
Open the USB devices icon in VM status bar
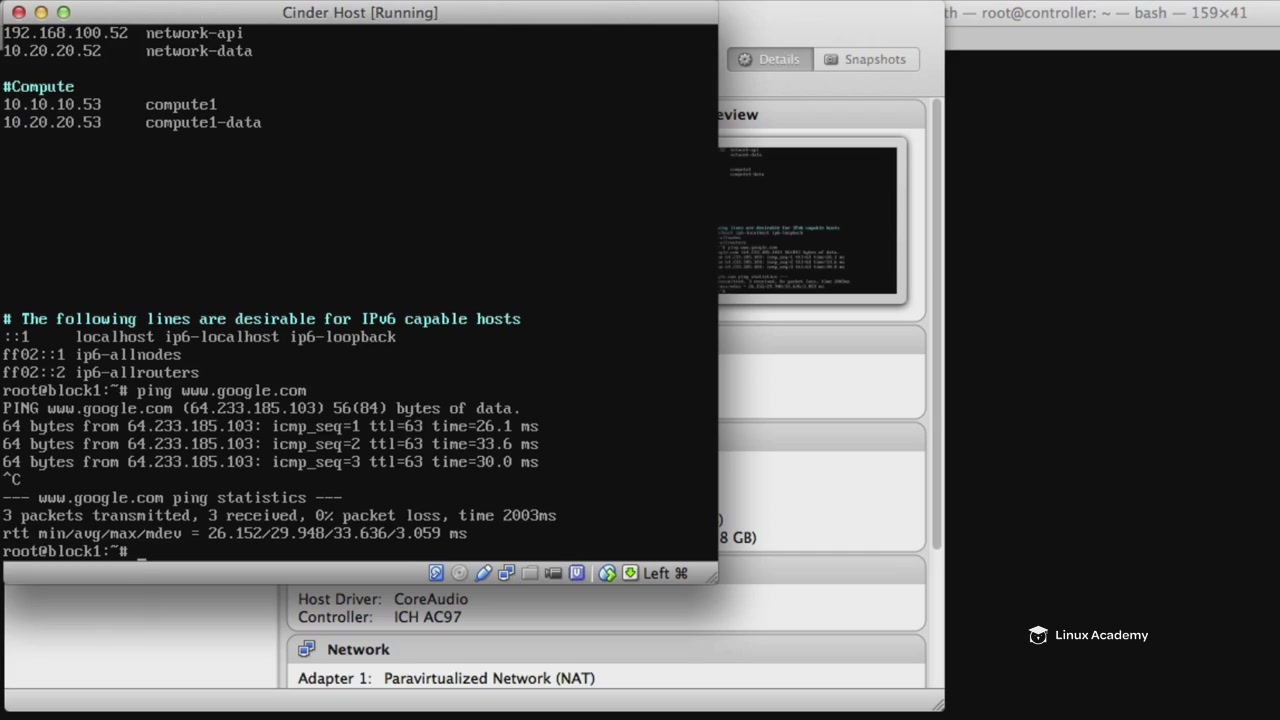point(483,573)
